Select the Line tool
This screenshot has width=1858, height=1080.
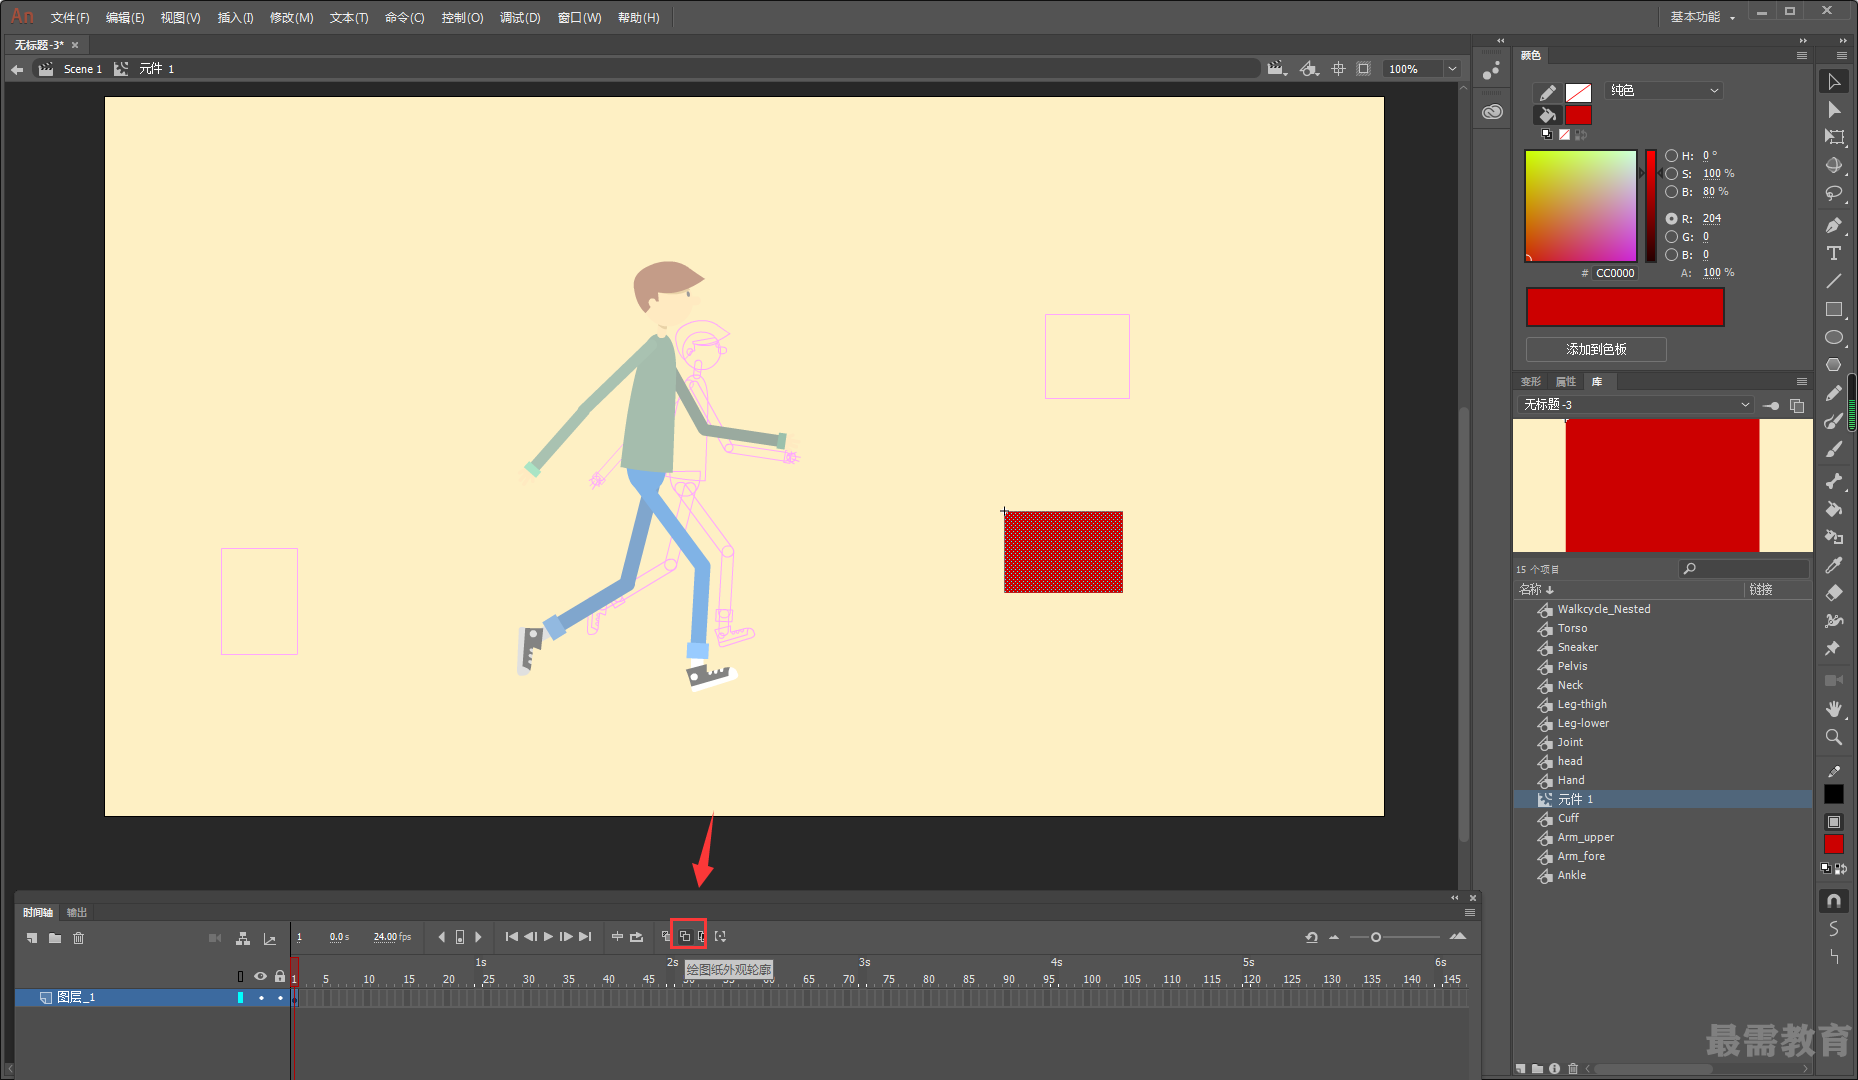pyautogui.click(x=1834, y=282)
